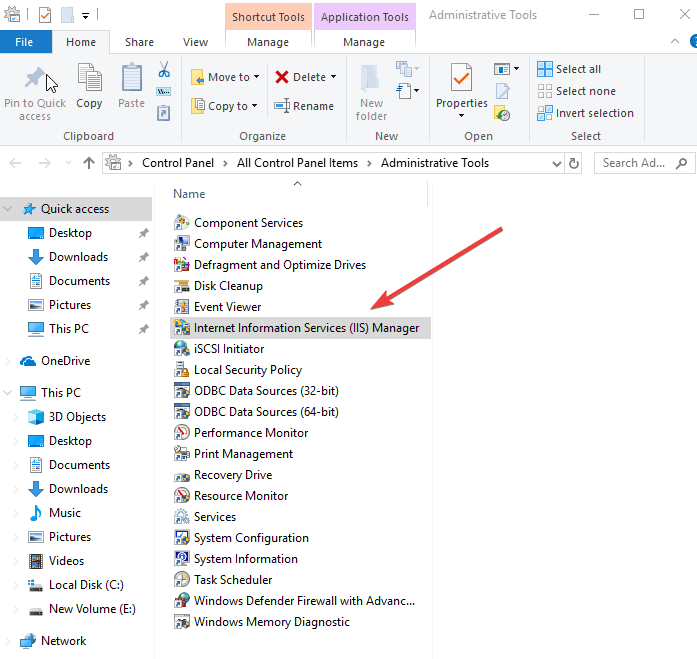Screen dimensions: 697x659
Task: Click the Refresh button beside address bar
Action: (x=574, y=163)
